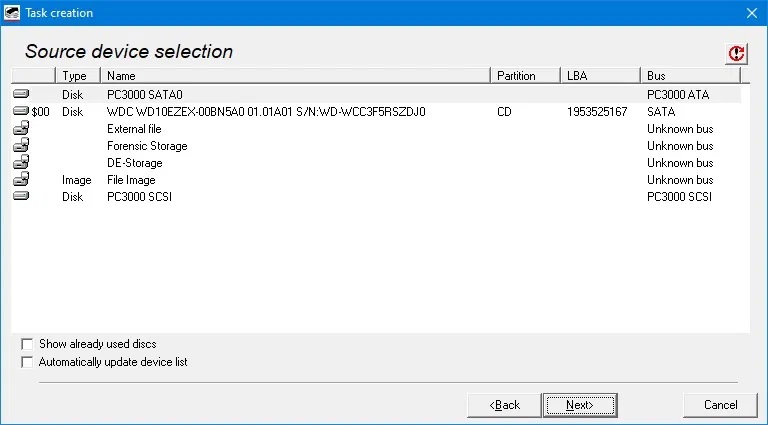Viewport: 768px width, 425px height.
Task: Click the PC3000 SCSI disk icon
Action: tap(21, 197)
